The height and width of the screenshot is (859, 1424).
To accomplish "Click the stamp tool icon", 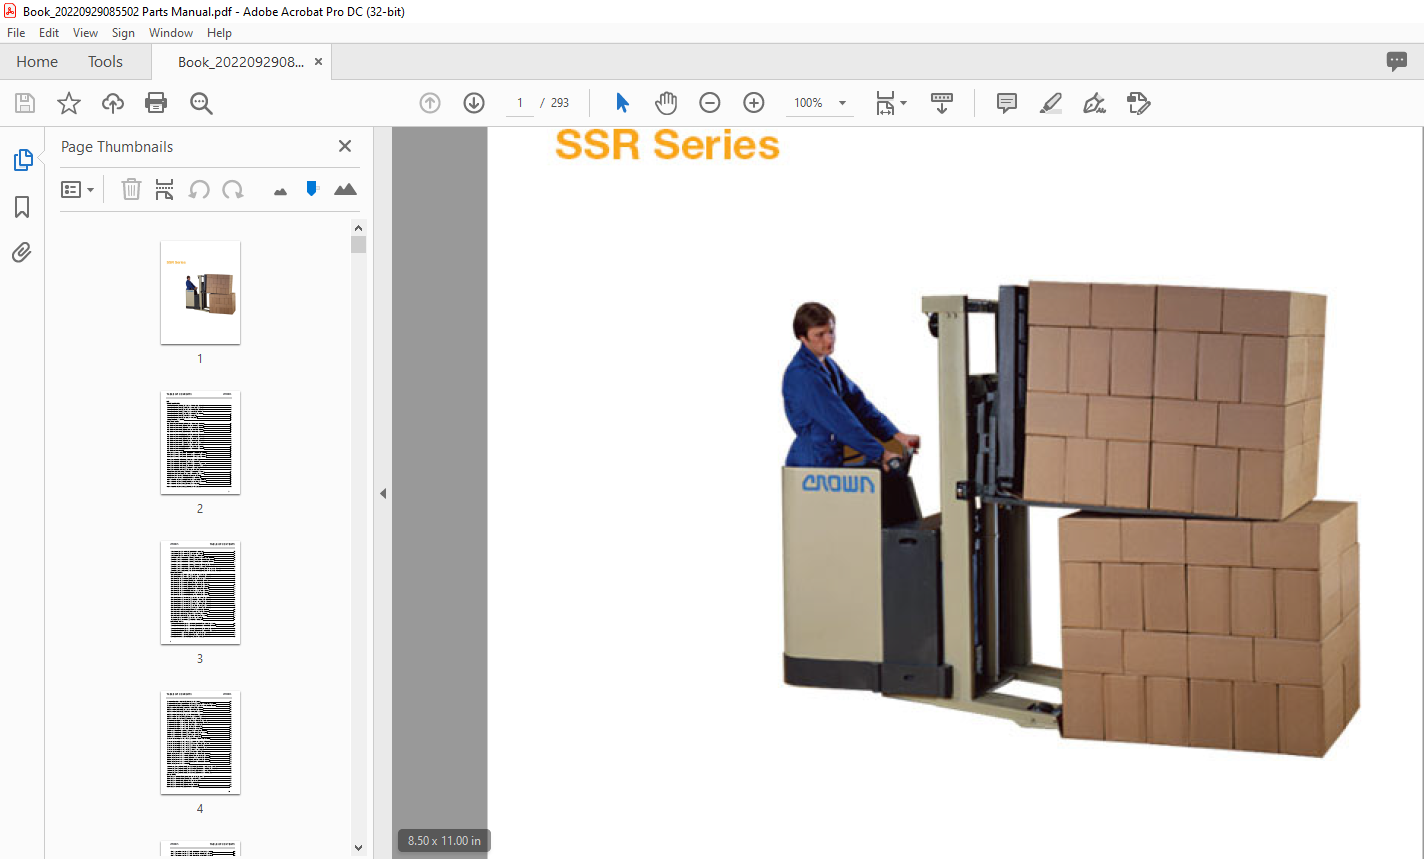I will point(1139,103).
